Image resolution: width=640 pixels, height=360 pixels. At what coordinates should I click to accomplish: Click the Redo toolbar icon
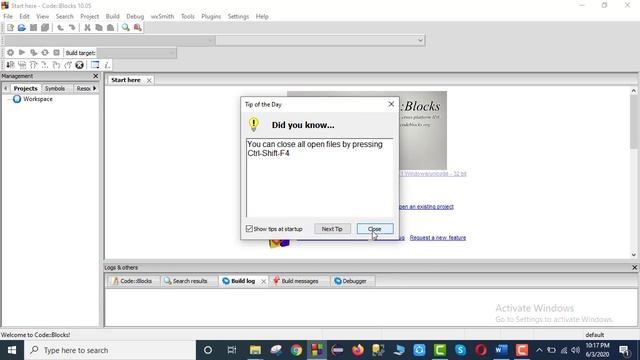(x=72, y=28)
